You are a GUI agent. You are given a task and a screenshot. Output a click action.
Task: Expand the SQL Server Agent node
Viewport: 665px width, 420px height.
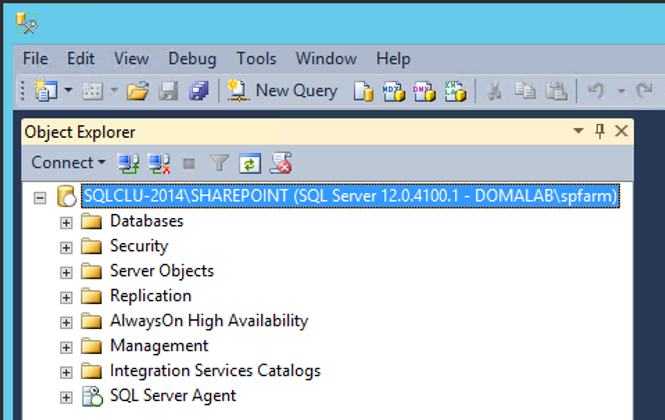tap(66, 398)
